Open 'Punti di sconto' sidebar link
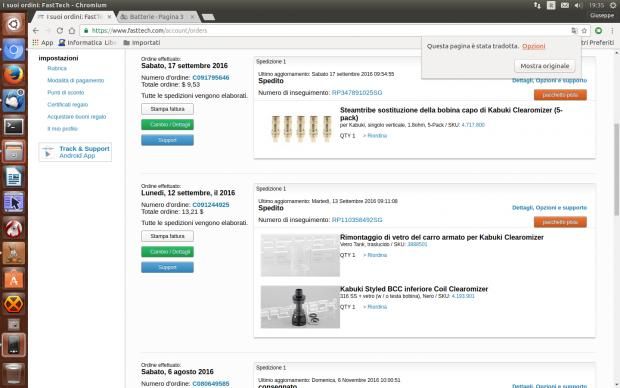The height and width of the screenshot is (388, 620). 66,93
